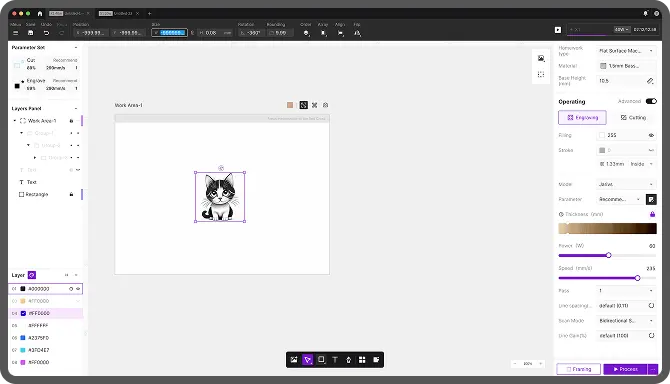Select the Text tool in bottom toolbar
670x384 pixels.
point(335,360)
